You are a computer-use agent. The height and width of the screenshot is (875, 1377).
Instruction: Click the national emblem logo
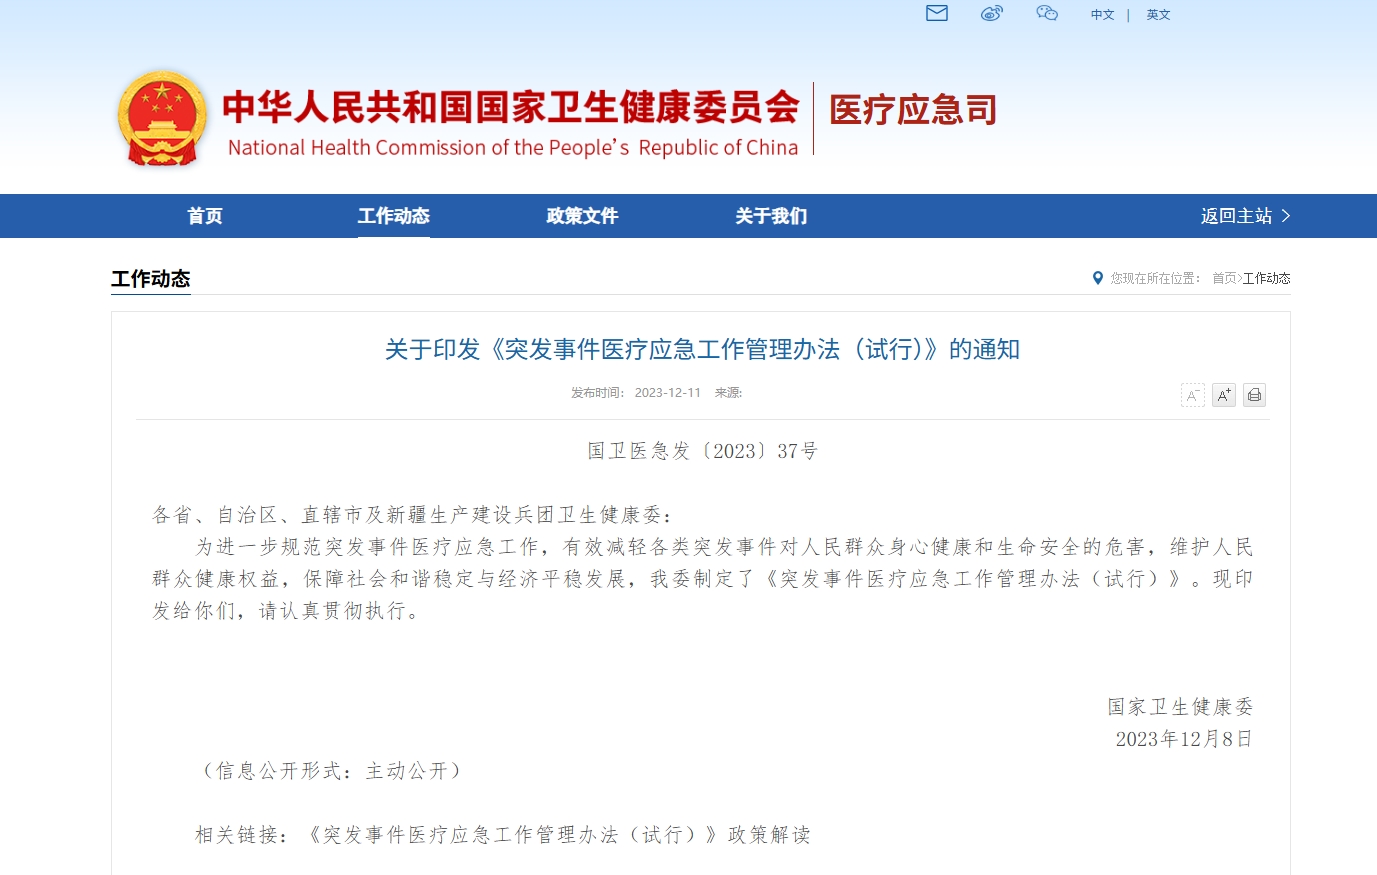pos(163,118)
